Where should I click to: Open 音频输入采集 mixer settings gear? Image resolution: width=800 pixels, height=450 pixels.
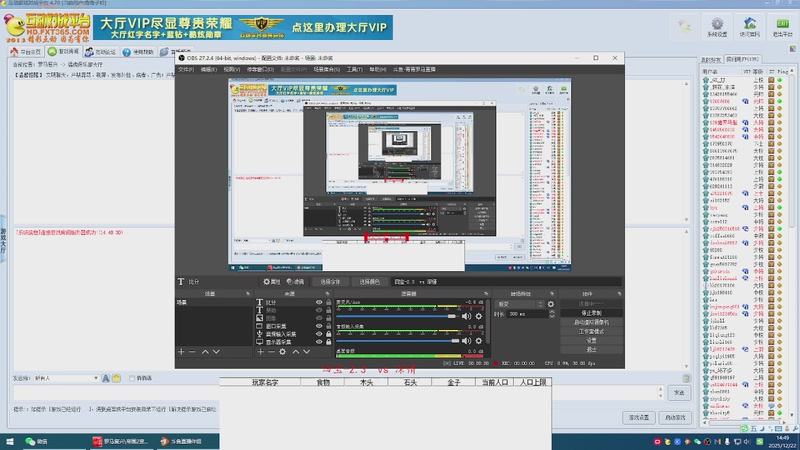[479, 341]
